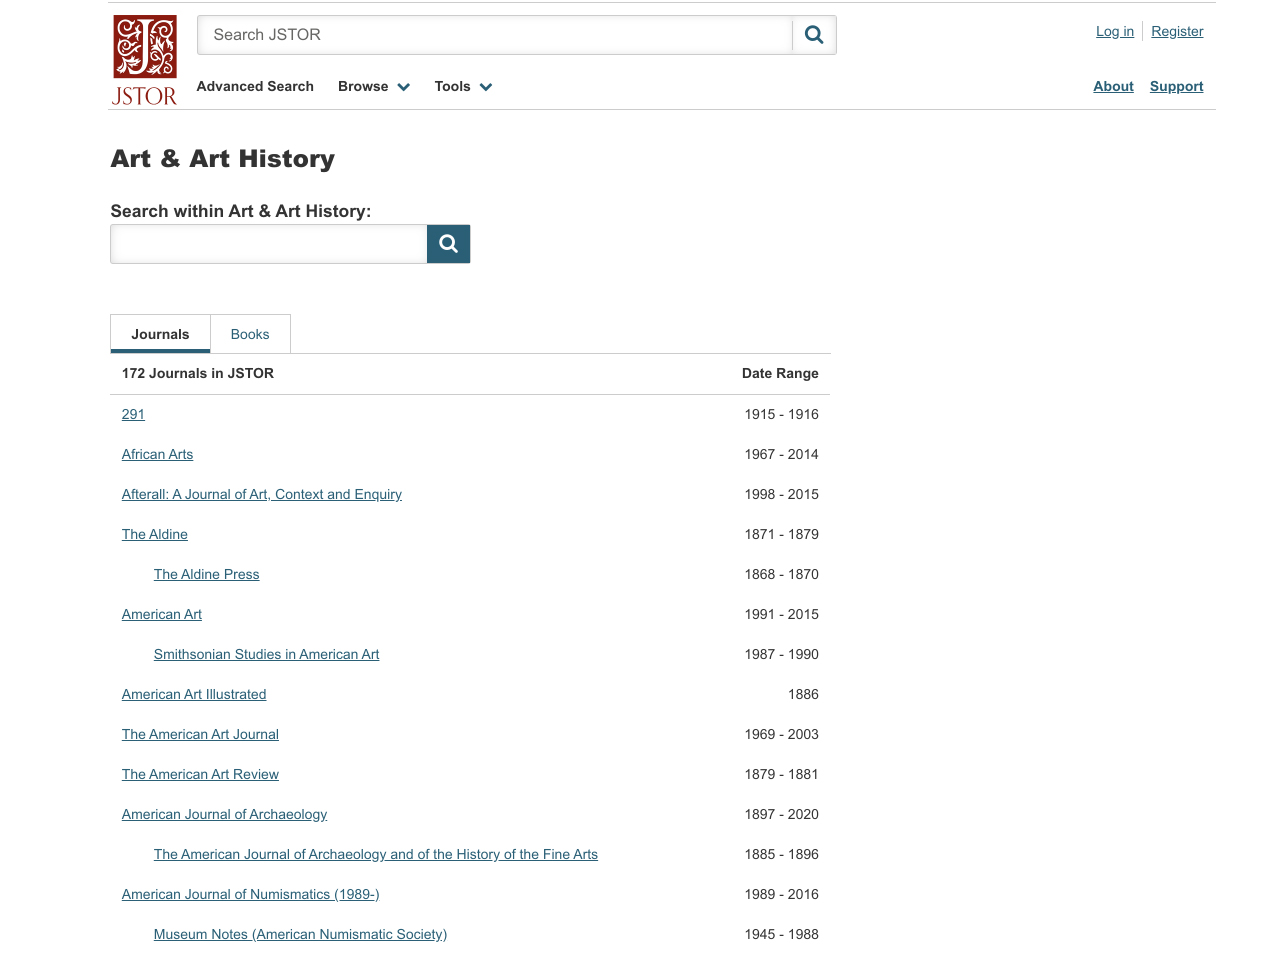Screen dimensions: 1280x960
Task: Open Museum Notes (American Numismatic Society)
Action: [300, 934]
